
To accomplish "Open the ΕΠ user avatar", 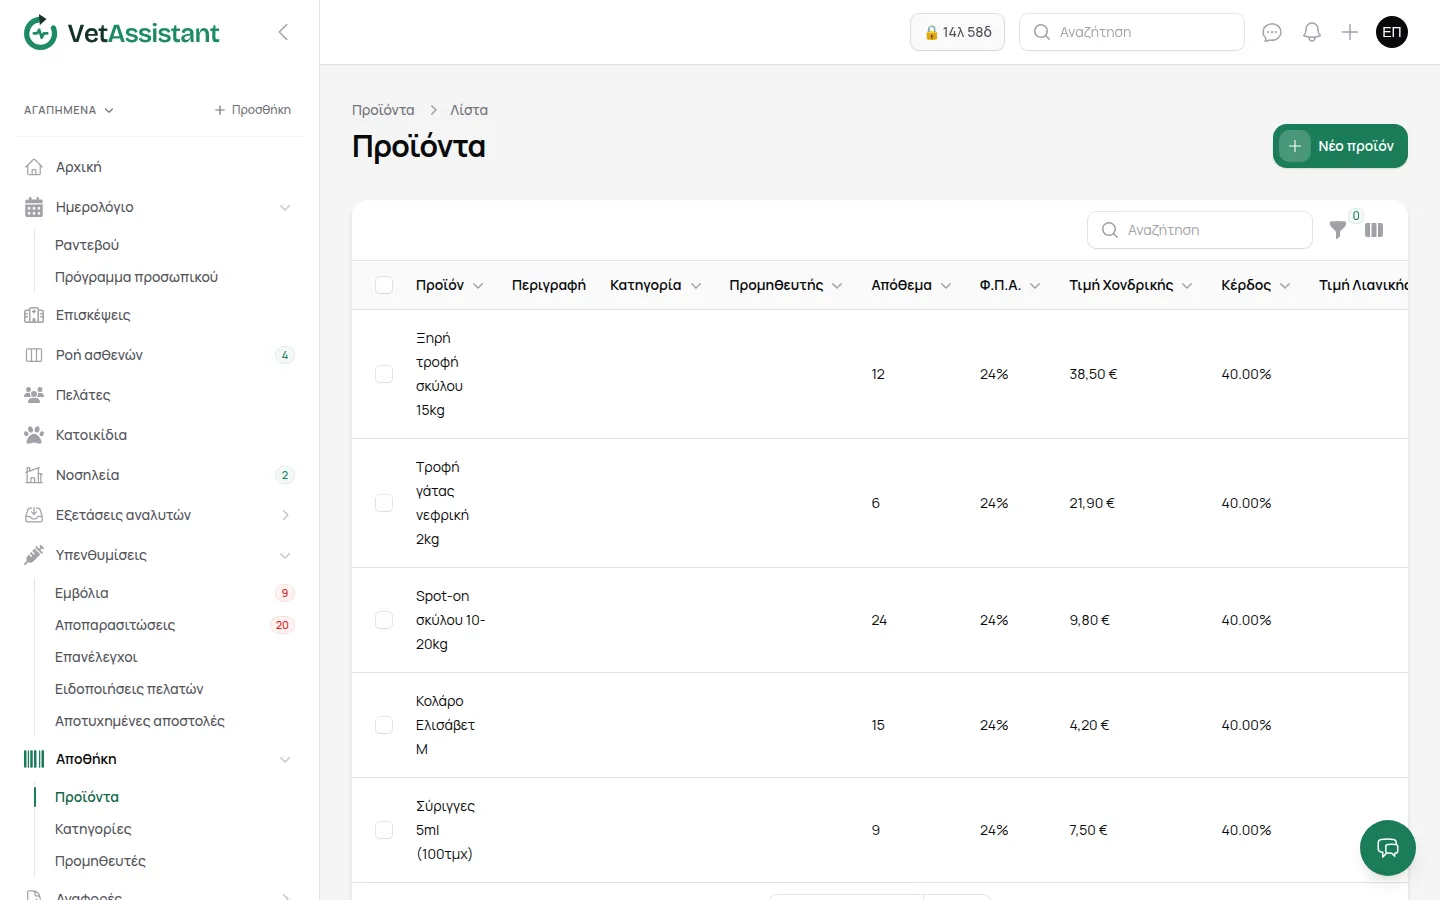I will pyautogui.click(x=1392, y=32).
